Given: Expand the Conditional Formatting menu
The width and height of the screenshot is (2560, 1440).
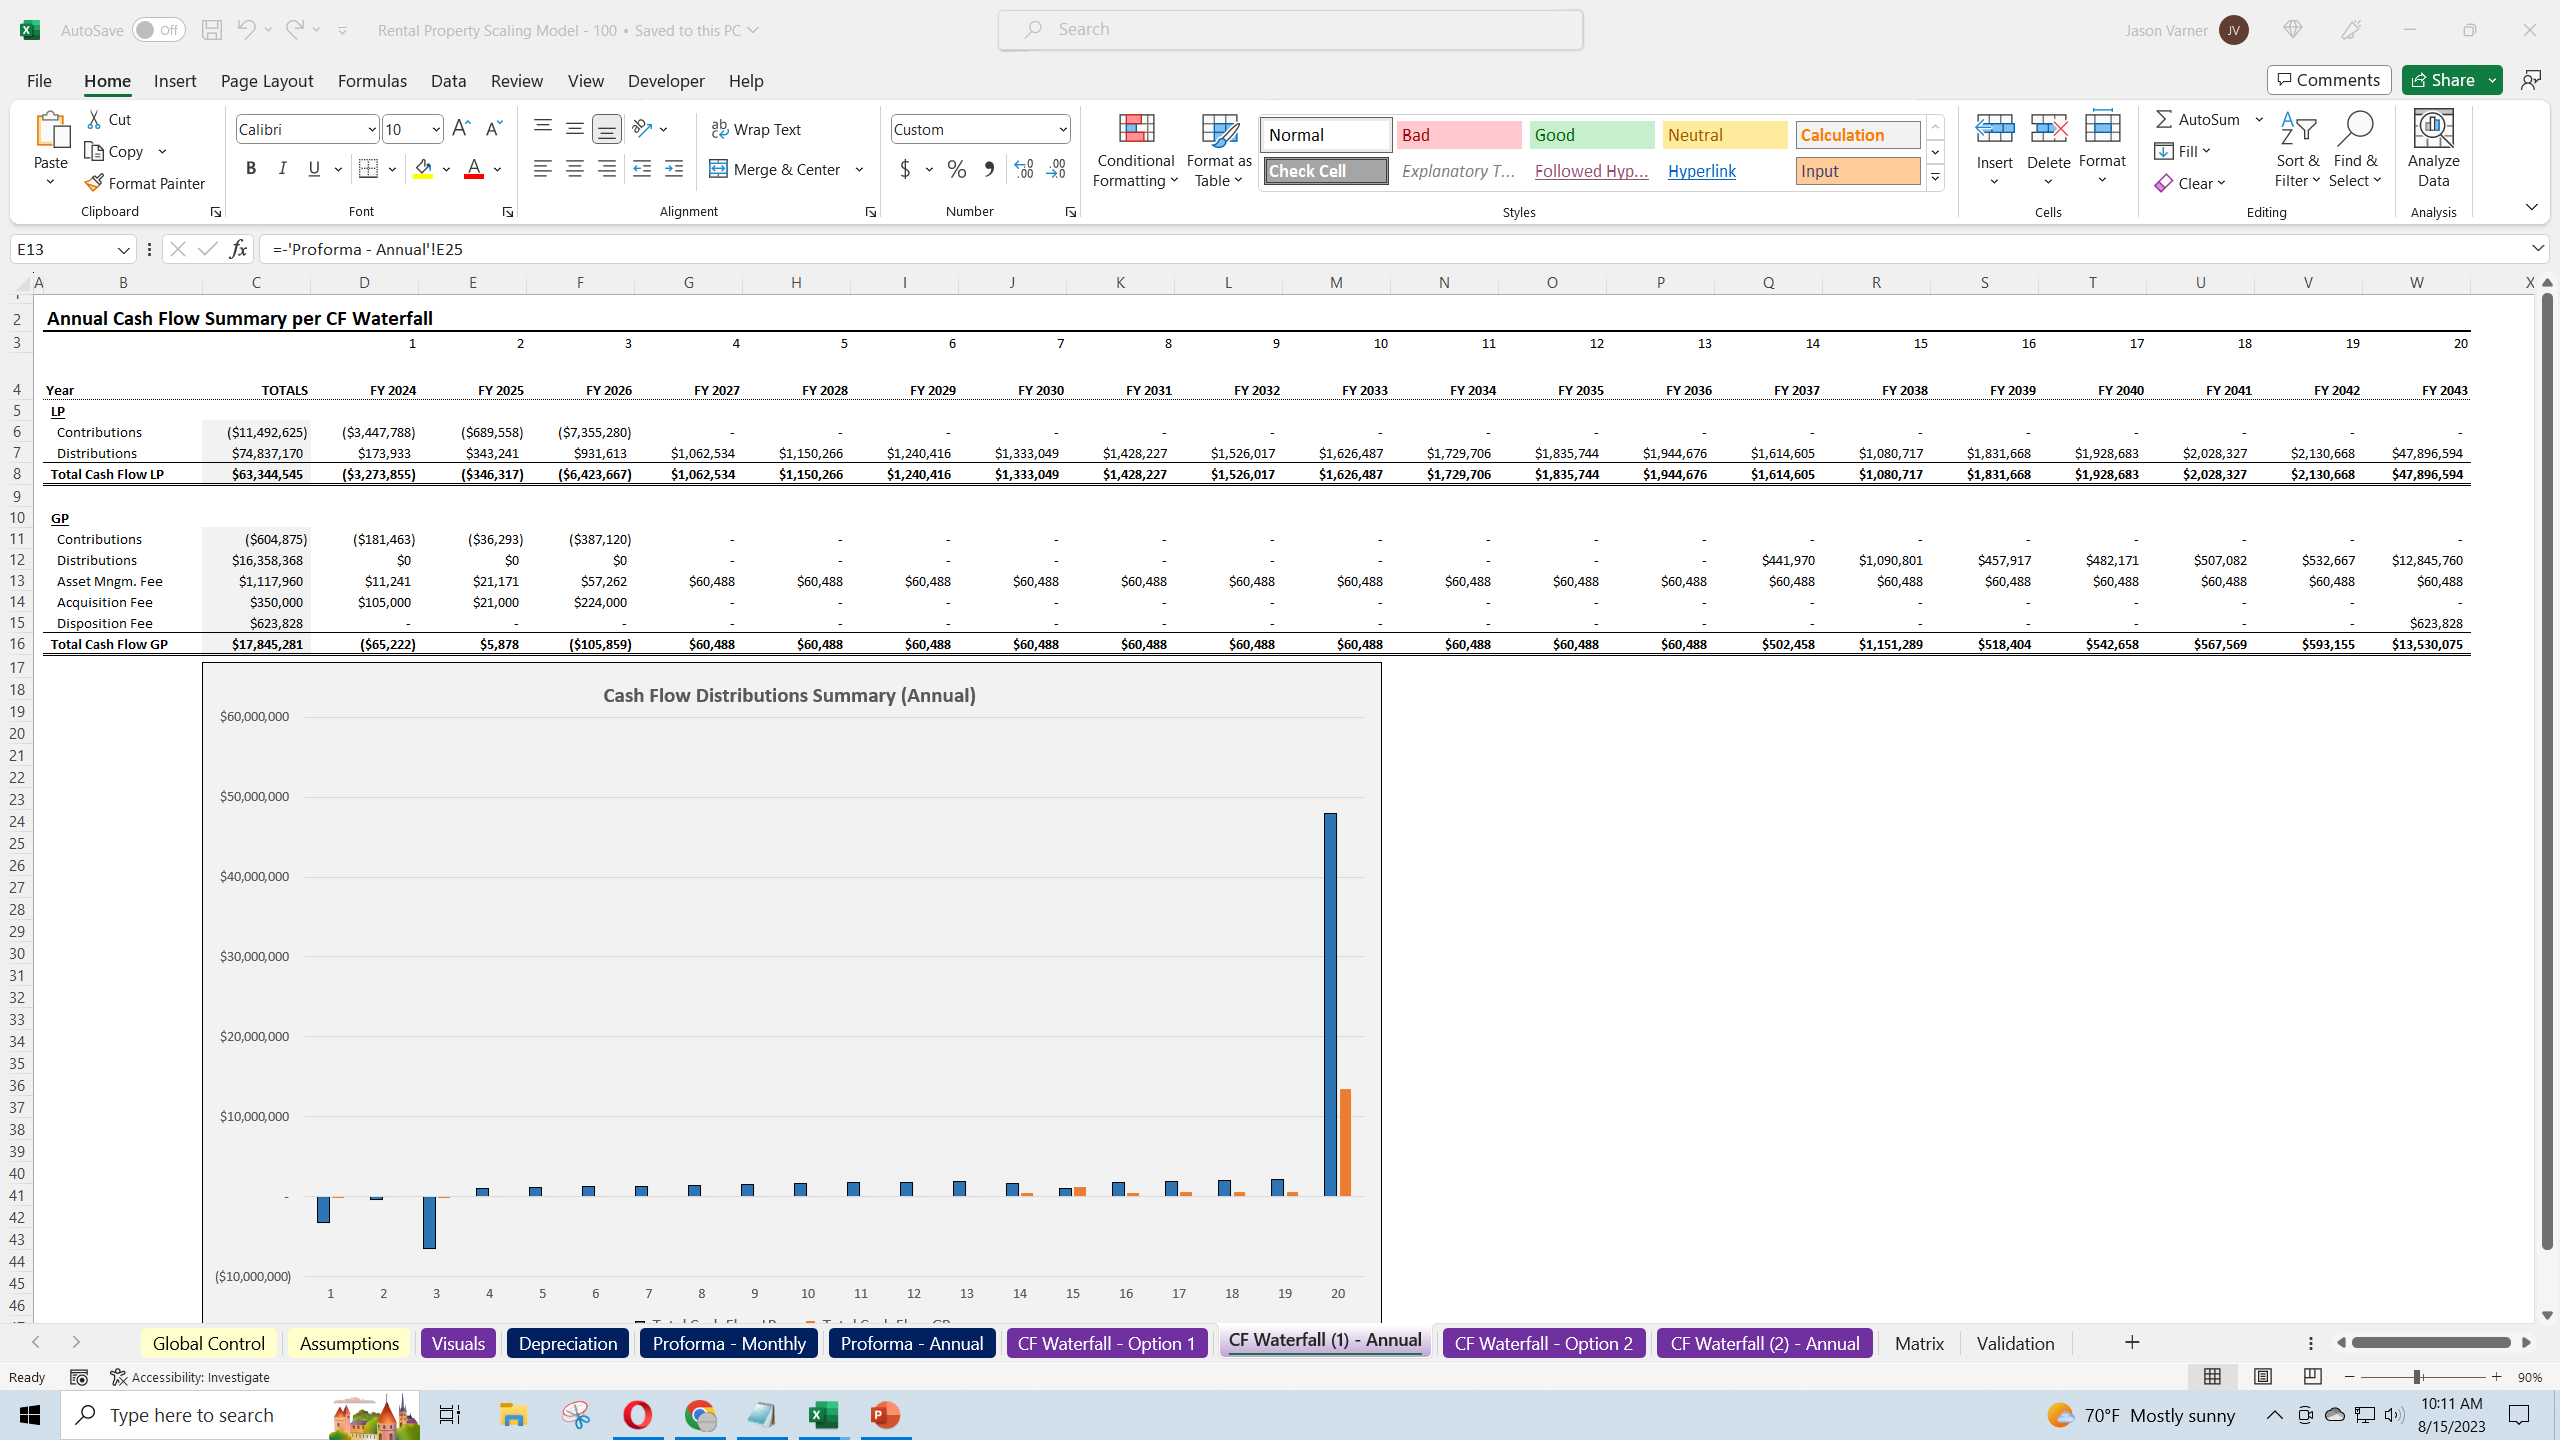Looking at the screenshot, I should point(1135,149).
